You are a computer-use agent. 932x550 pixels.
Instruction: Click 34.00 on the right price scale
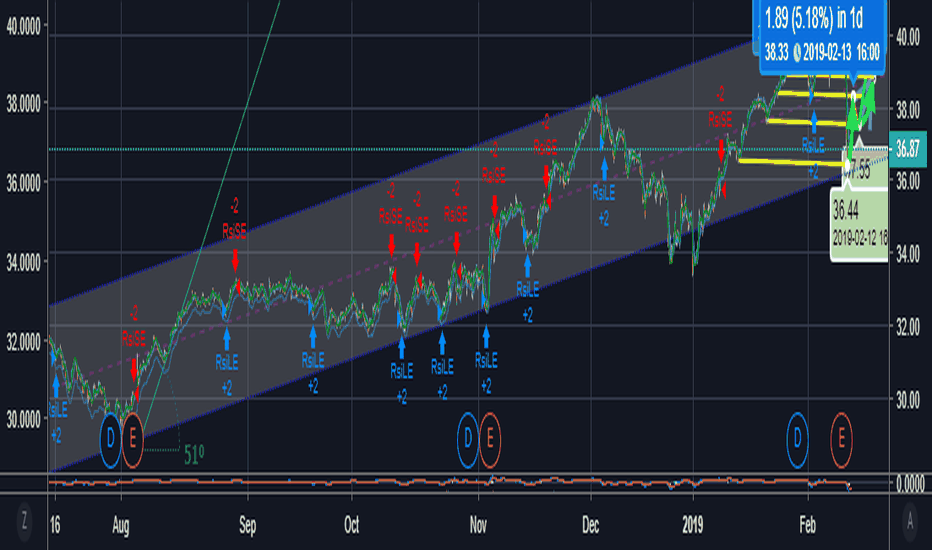coord(908,254)
